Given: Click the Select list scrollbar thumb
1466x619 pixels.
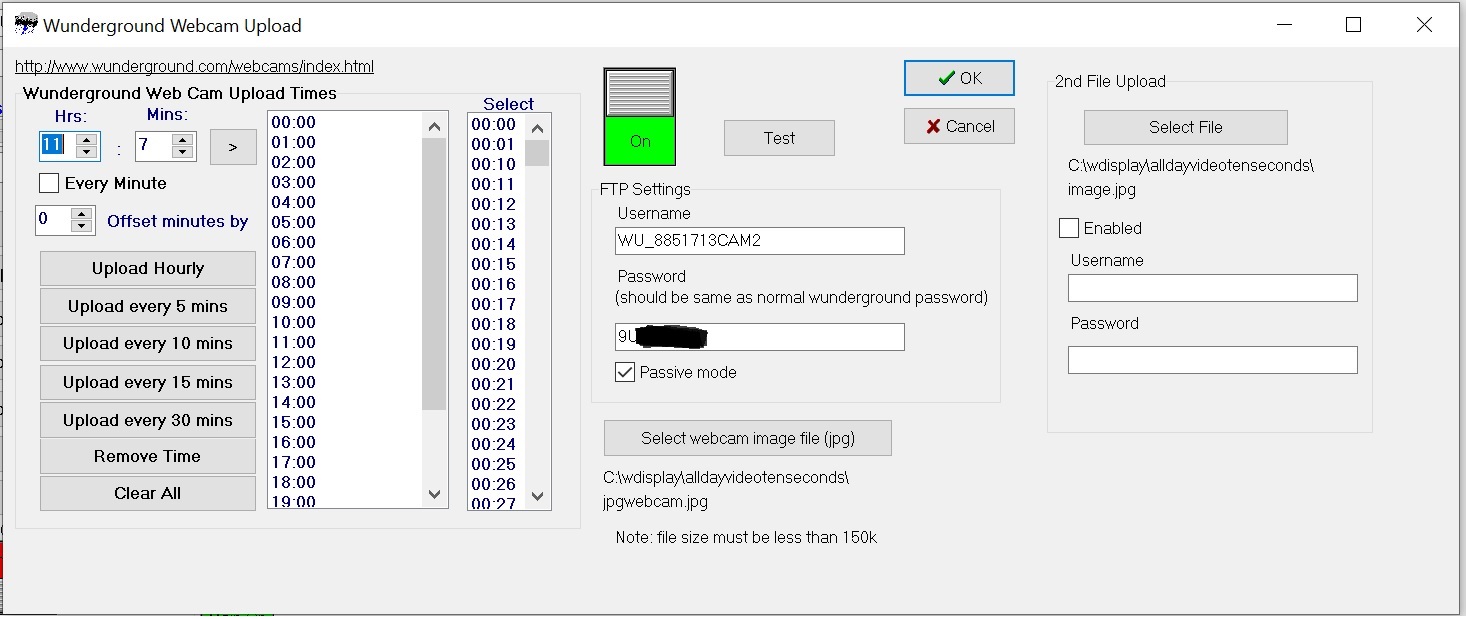Looking at the screenshot, I should point(537,153).
